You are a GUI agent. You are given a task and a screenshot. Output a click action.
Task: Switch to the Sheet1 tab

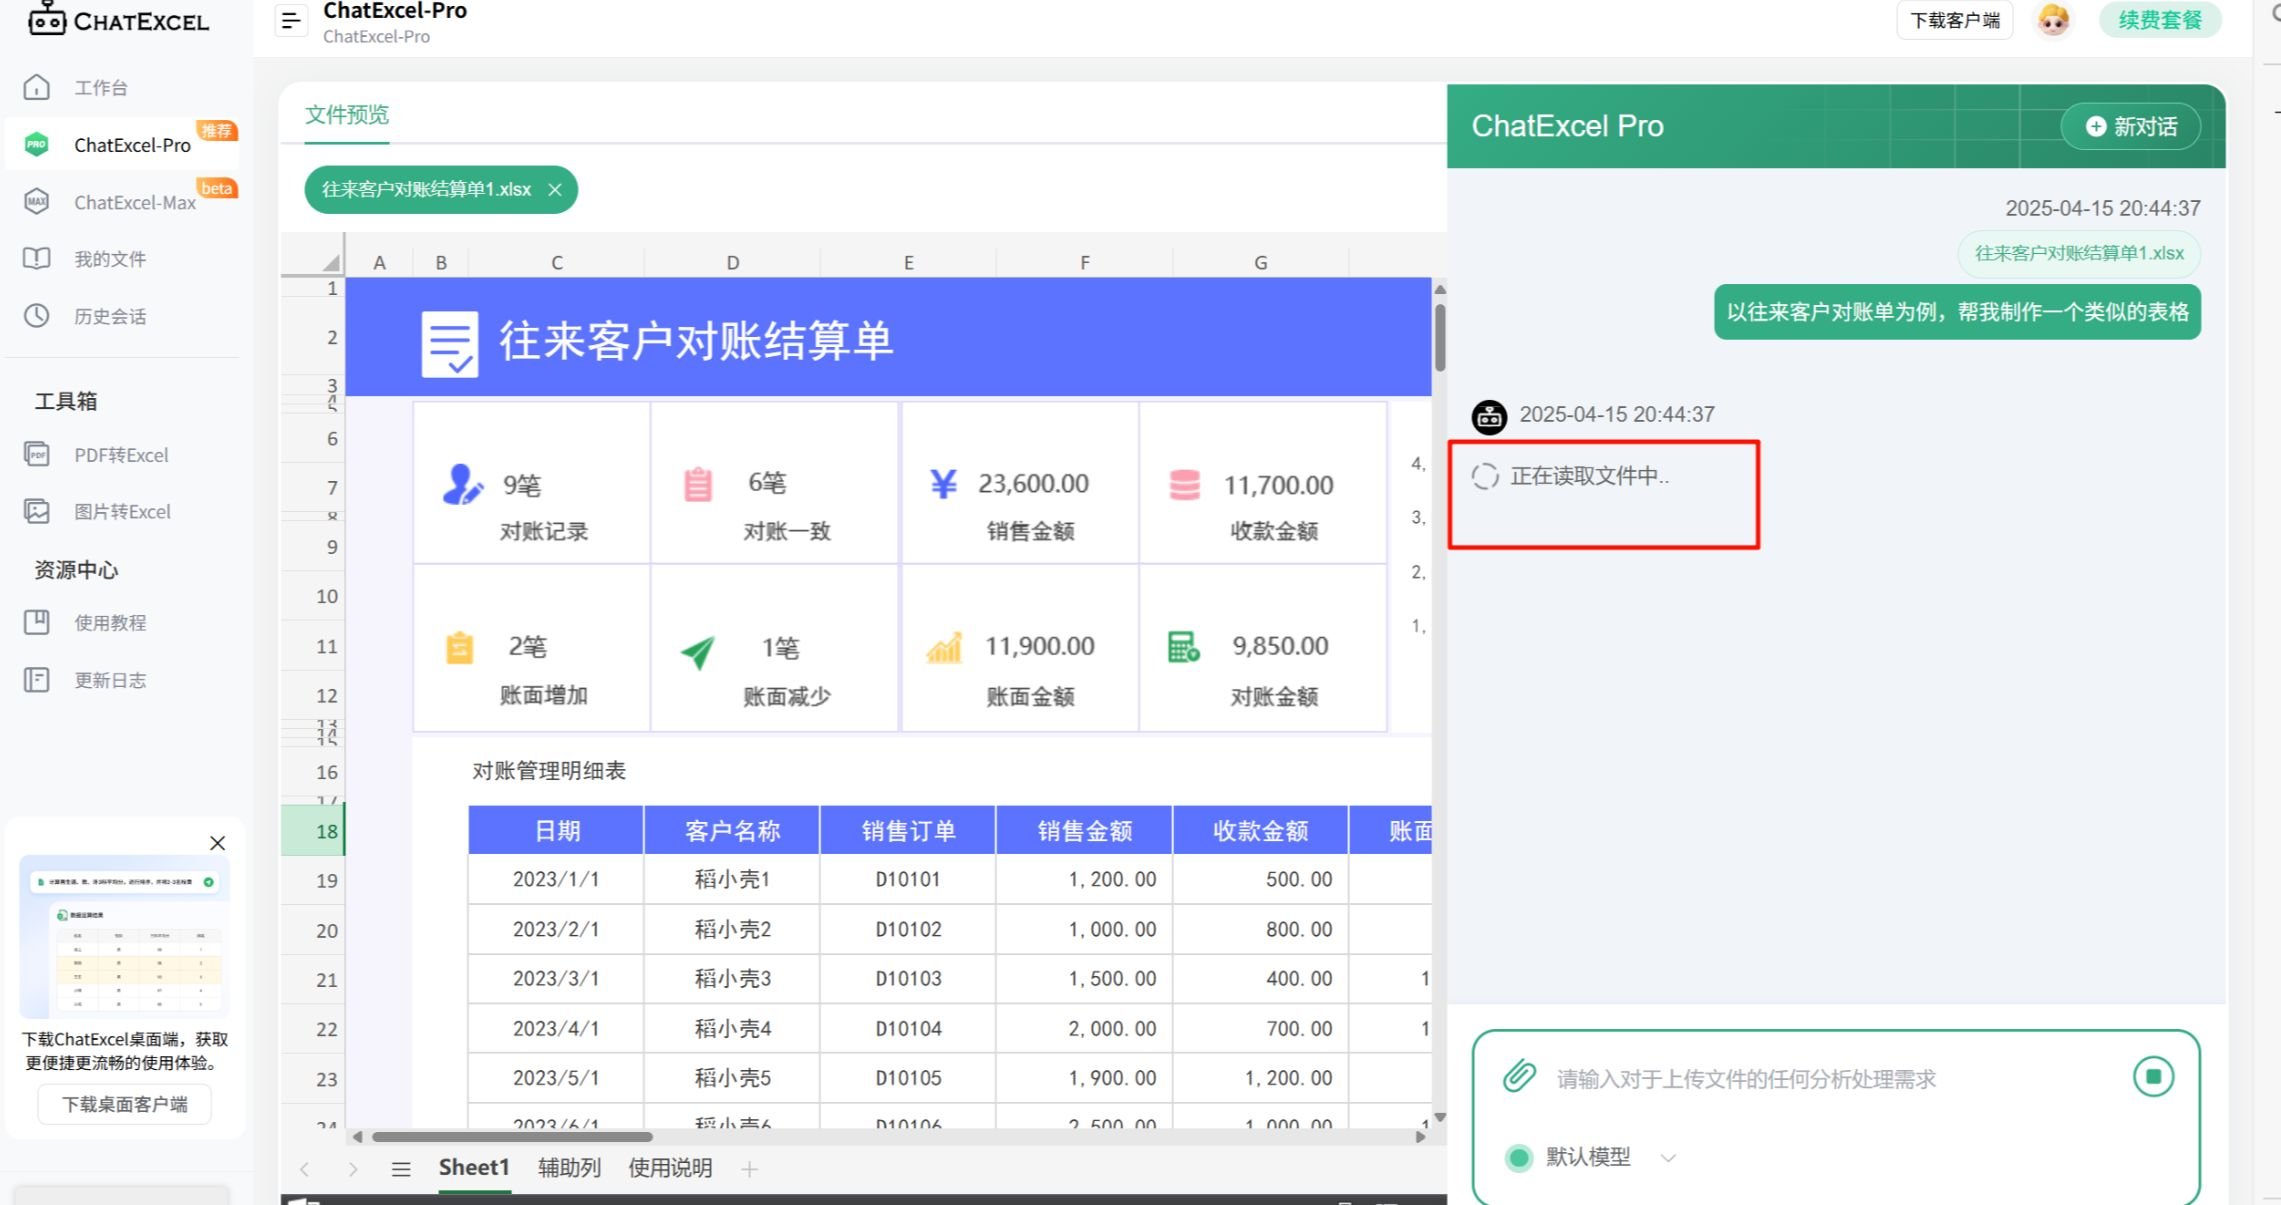tap(474, 1168)
